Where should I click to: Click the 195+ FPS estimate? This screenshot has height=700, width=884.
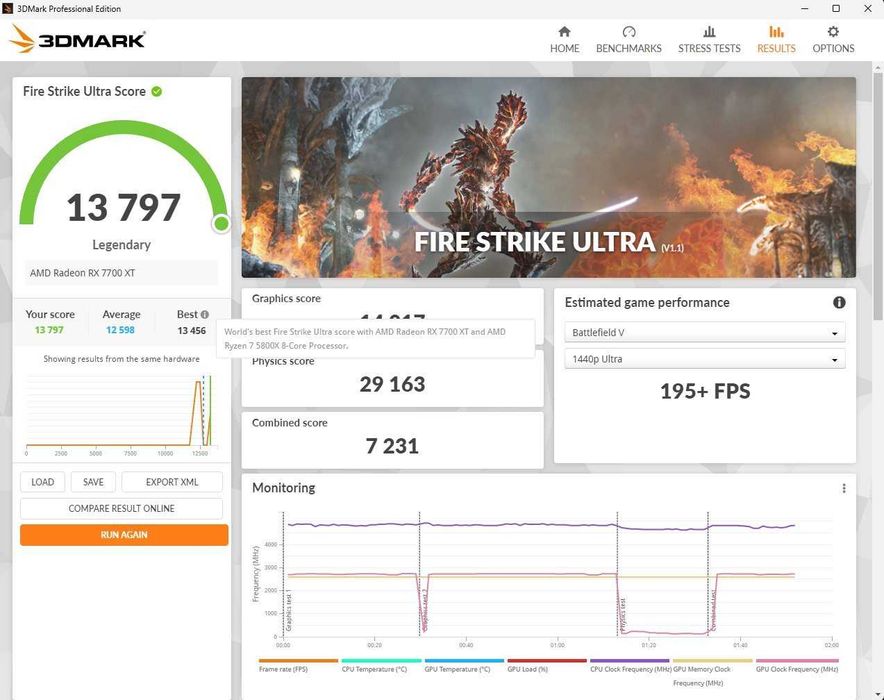click(x=705, y=391)
